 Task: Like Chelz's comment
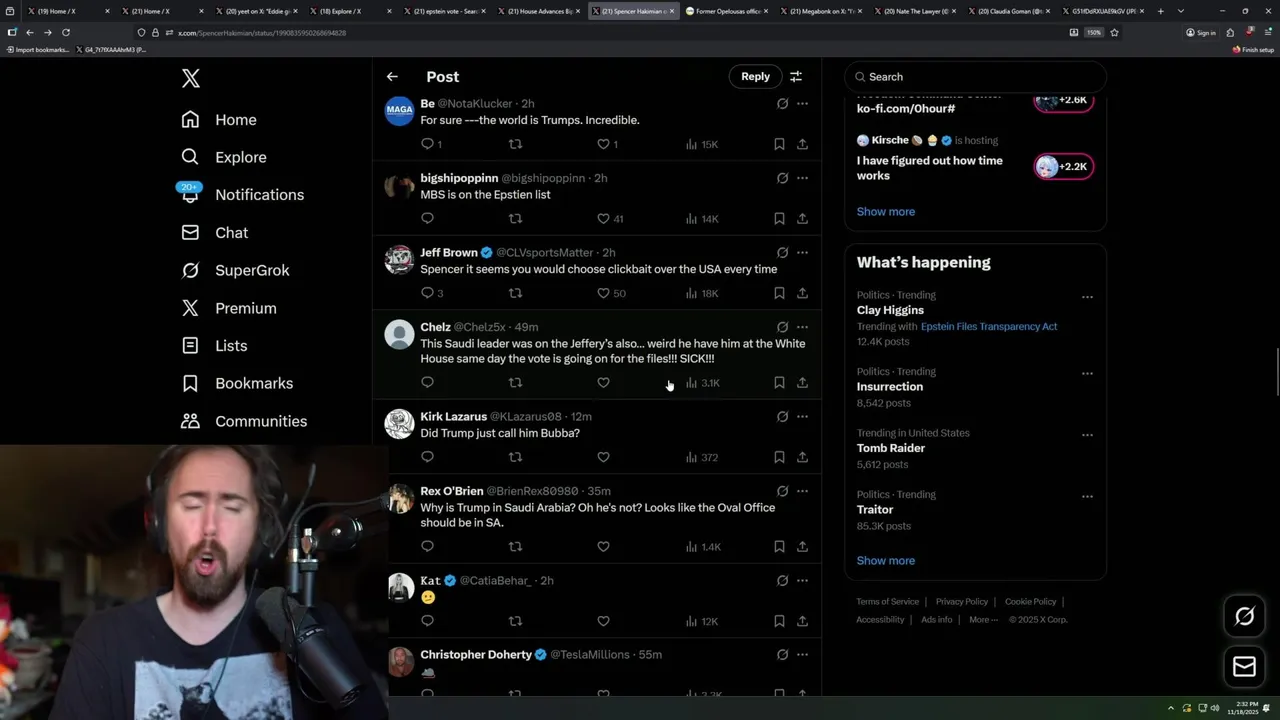603,382
